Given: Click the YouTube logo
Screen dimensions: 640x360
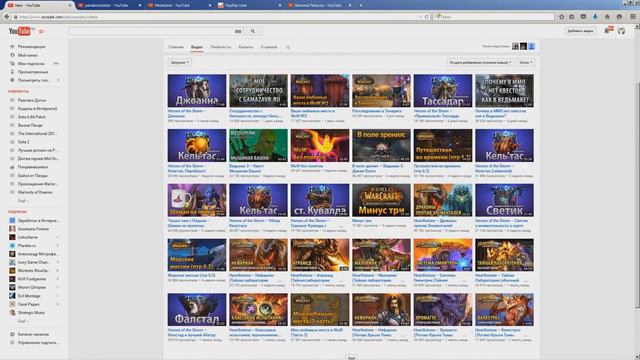Looking at the screenshot, I should 20,31.
